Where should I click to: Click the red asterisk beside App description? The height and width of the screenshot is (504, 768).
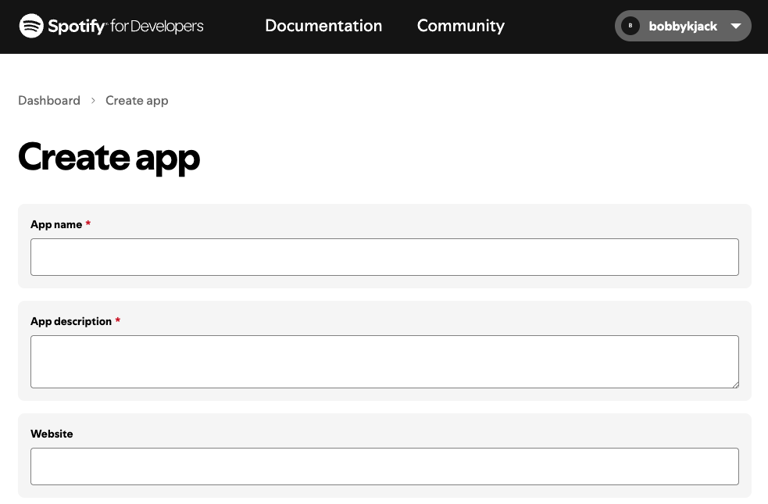point(118,321)
